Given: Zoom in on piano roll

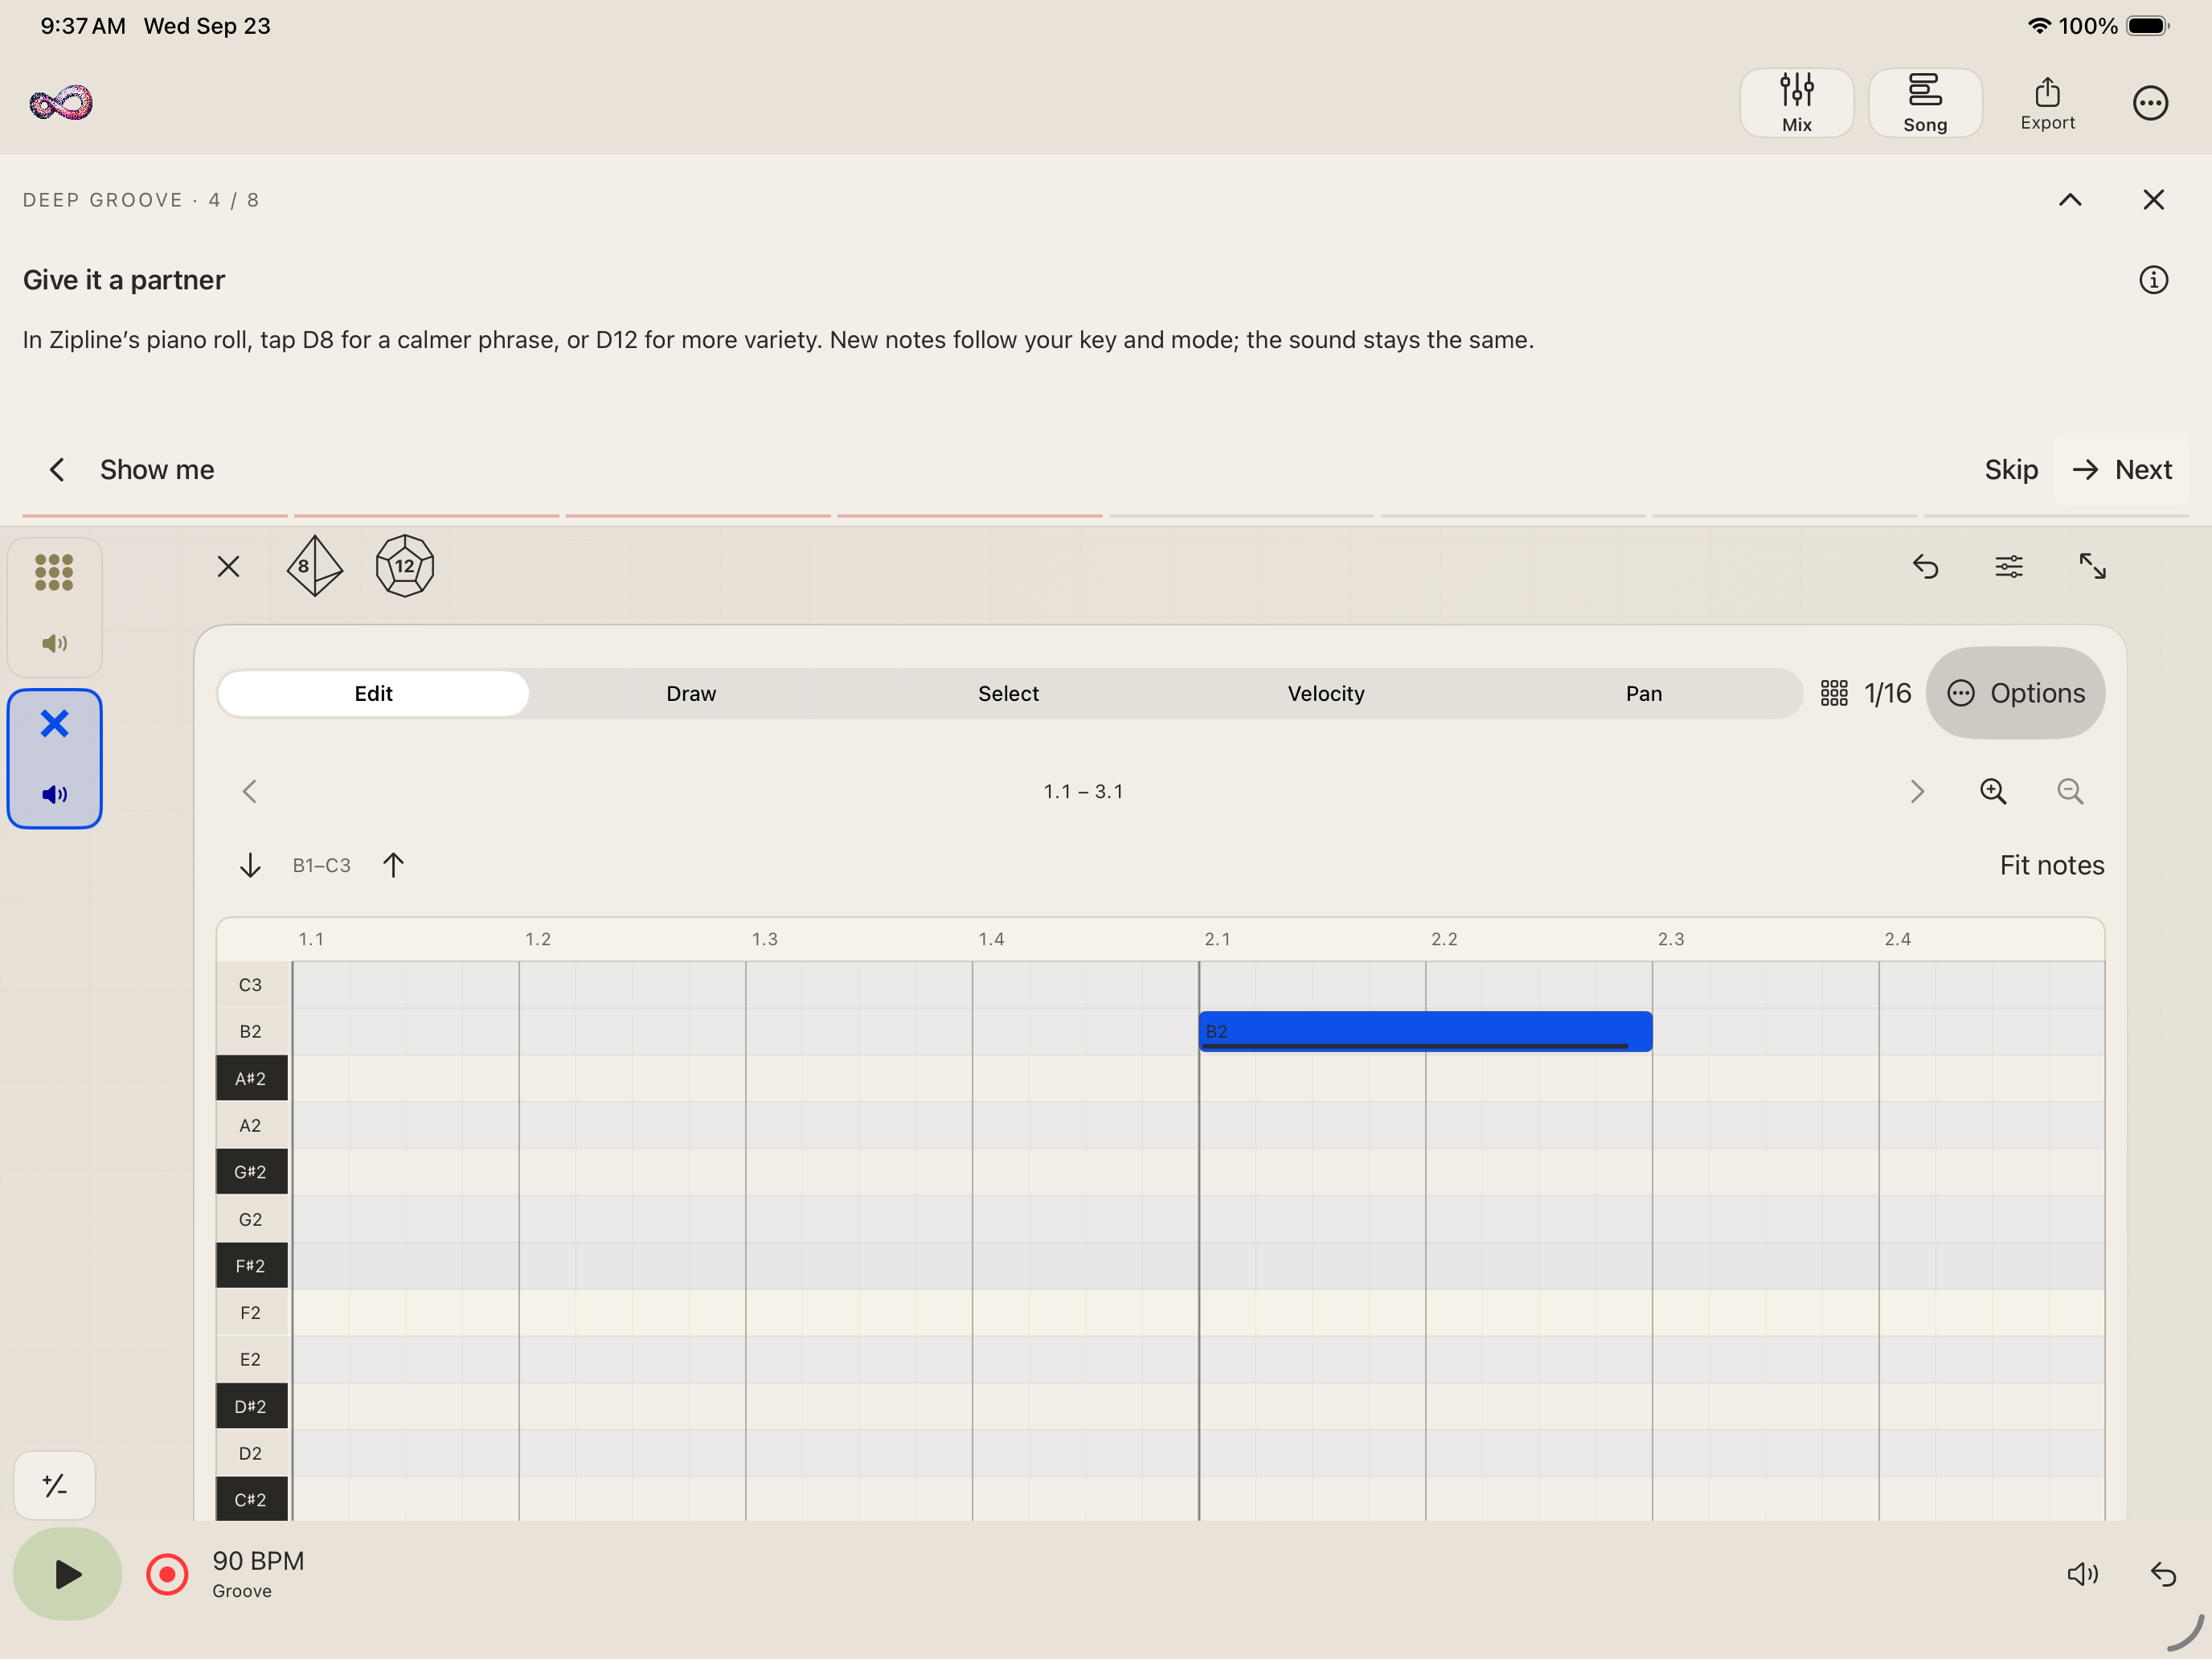Looking at the screenshot, I should 1993,792.
